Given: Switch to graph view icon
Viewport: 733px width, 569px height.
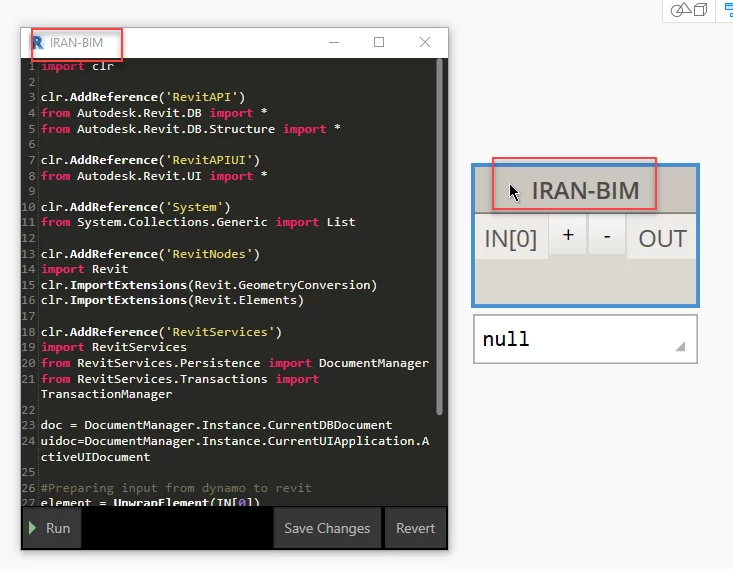Looking at the screenshot, I should [726, 10].
